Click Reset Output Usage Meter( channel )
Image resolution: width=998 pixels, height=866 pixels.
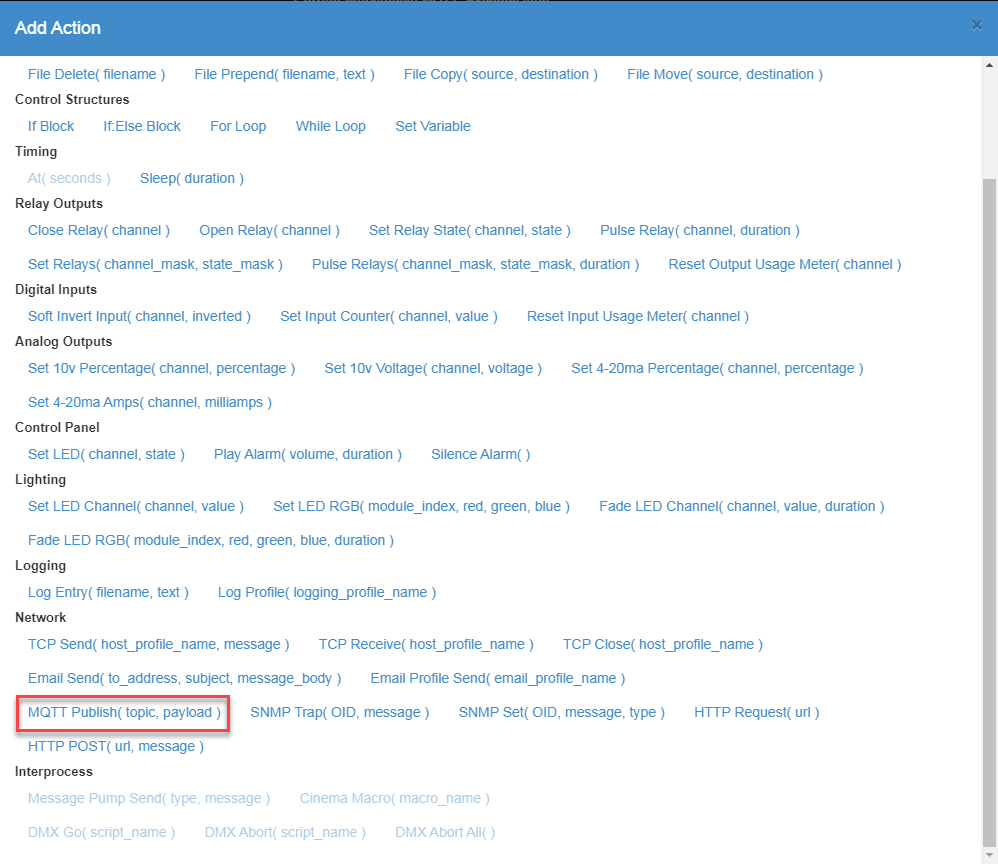(785, 264)
